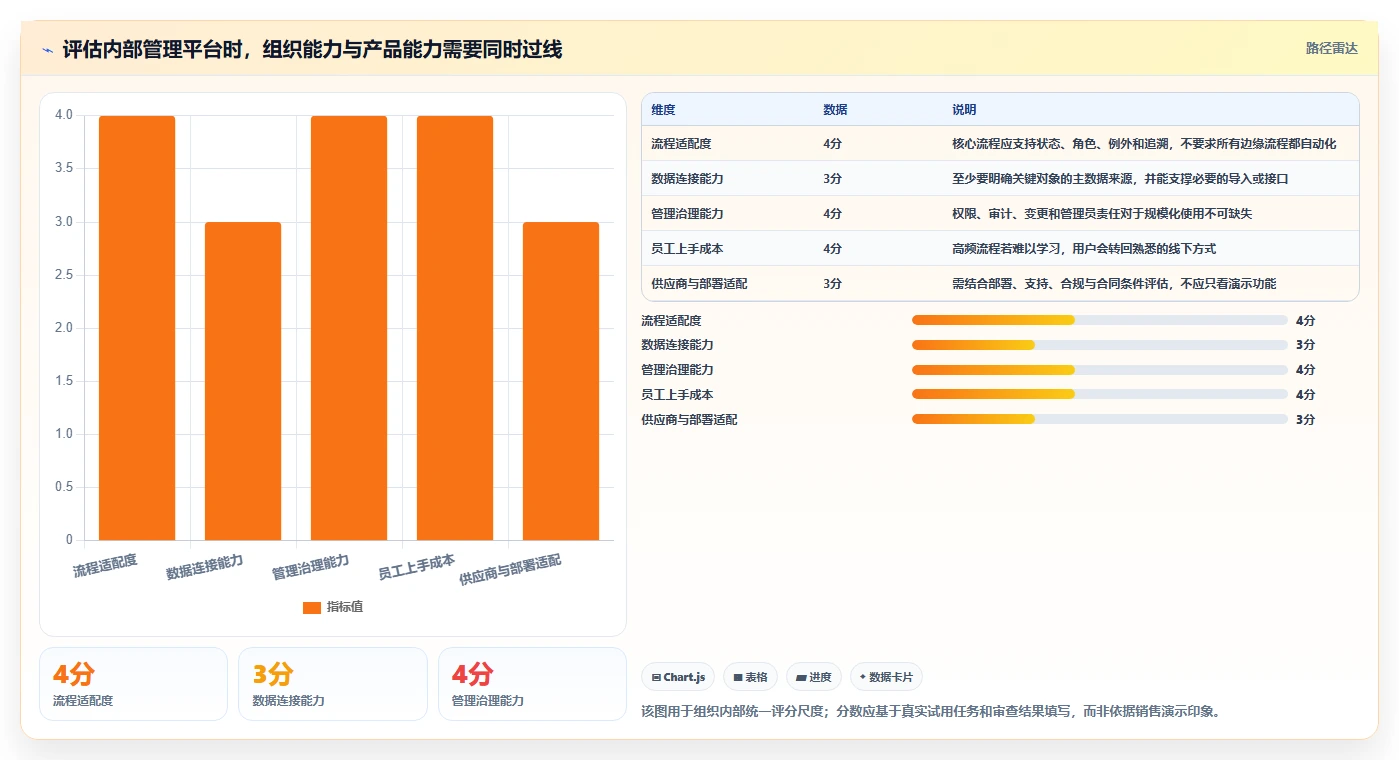Click the 供应商与部署适配 x-axis label under chart
Screen dimensions: 1399x760
(510, 570)
